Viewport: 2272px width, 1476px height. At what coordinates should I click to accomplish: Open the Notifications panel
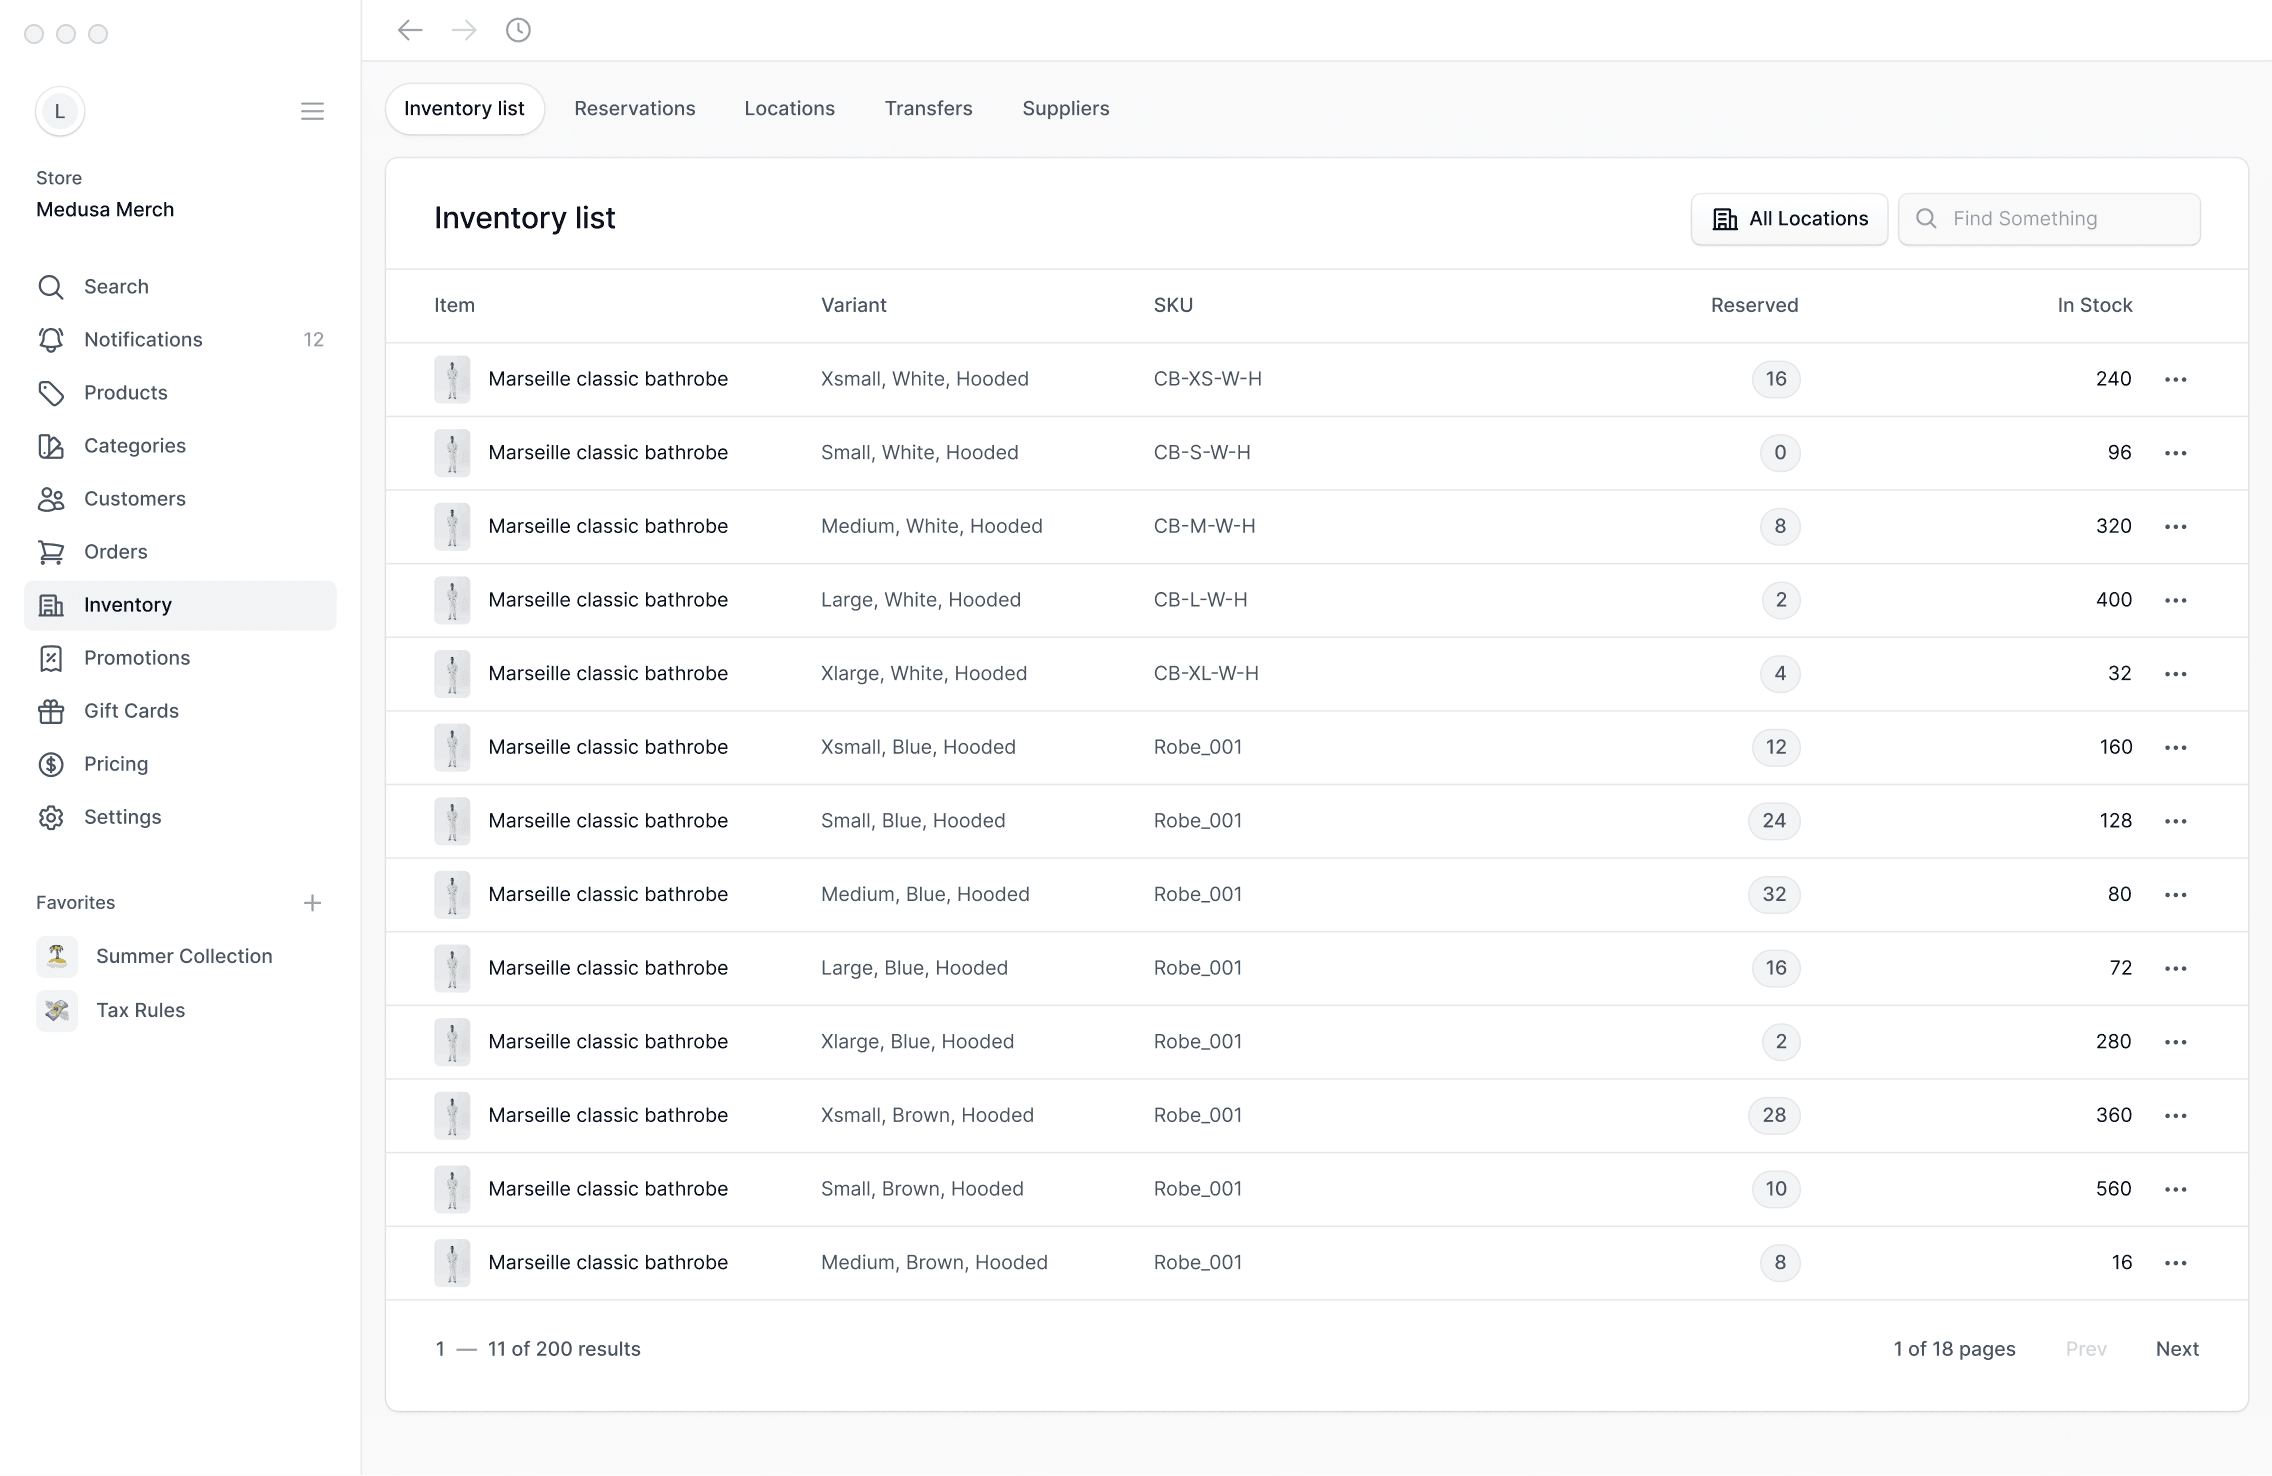tap(143, 339)
